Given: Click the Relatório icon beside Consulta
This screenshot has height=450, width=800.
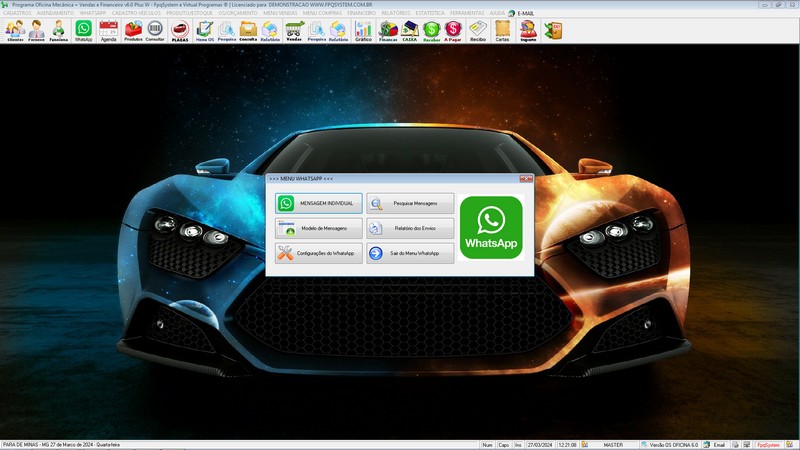Looking at the screenshot, I should point(270,31).
